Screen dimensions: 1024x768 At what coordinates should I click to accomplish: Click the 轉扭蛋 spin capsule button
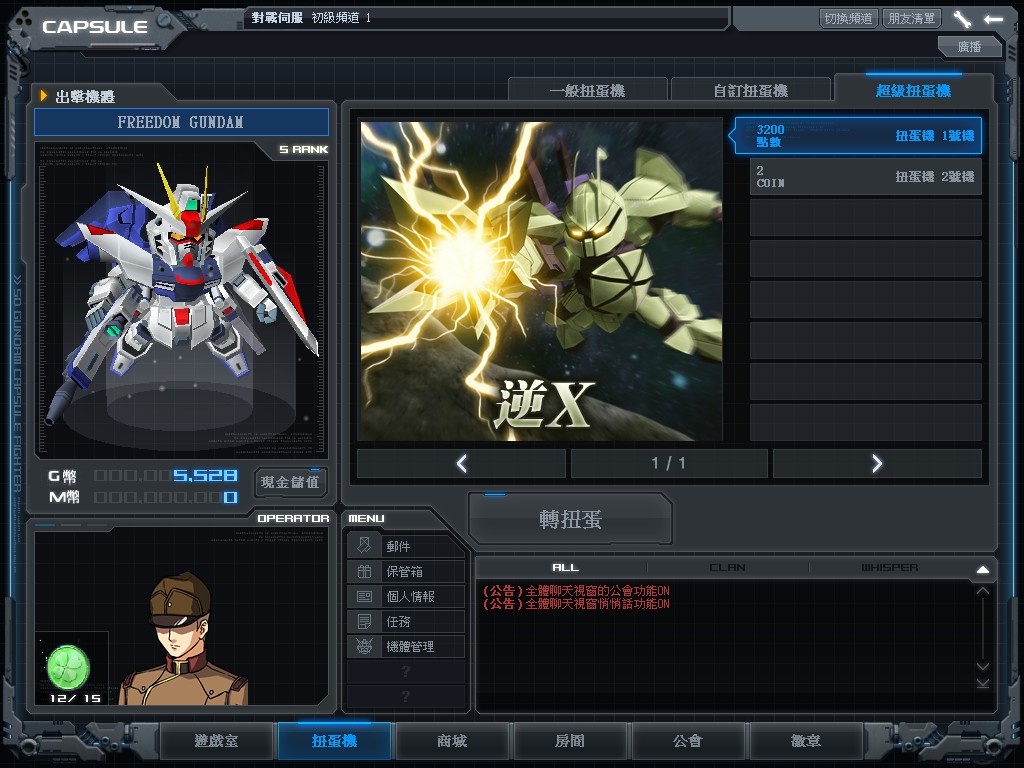(570, 519)
